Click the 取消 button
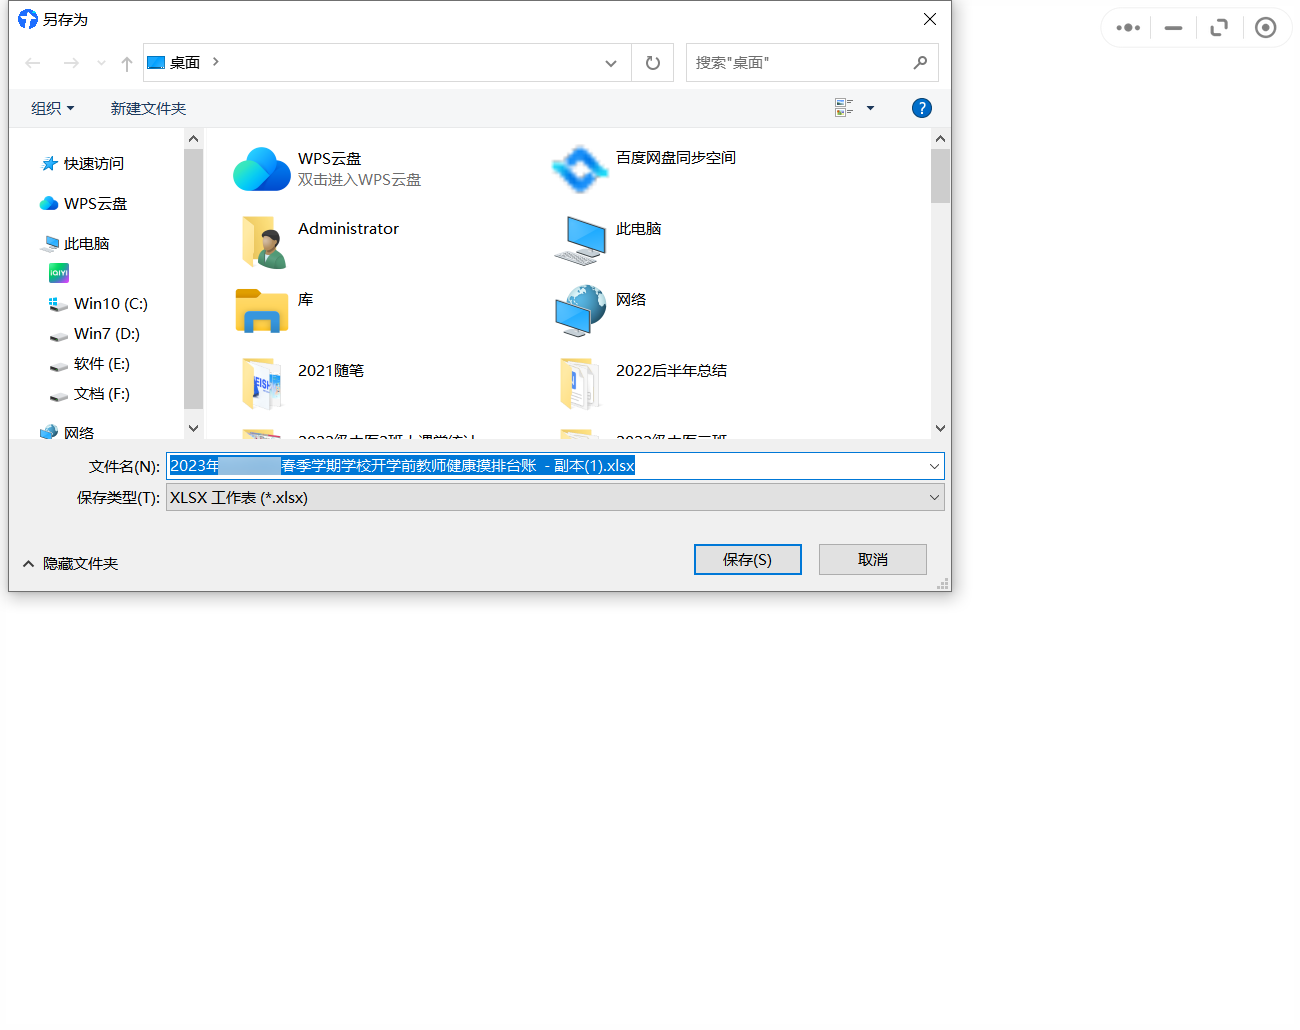This screenshot has height=1030, width=1300. pyautogui.click(x=872, y=560)
